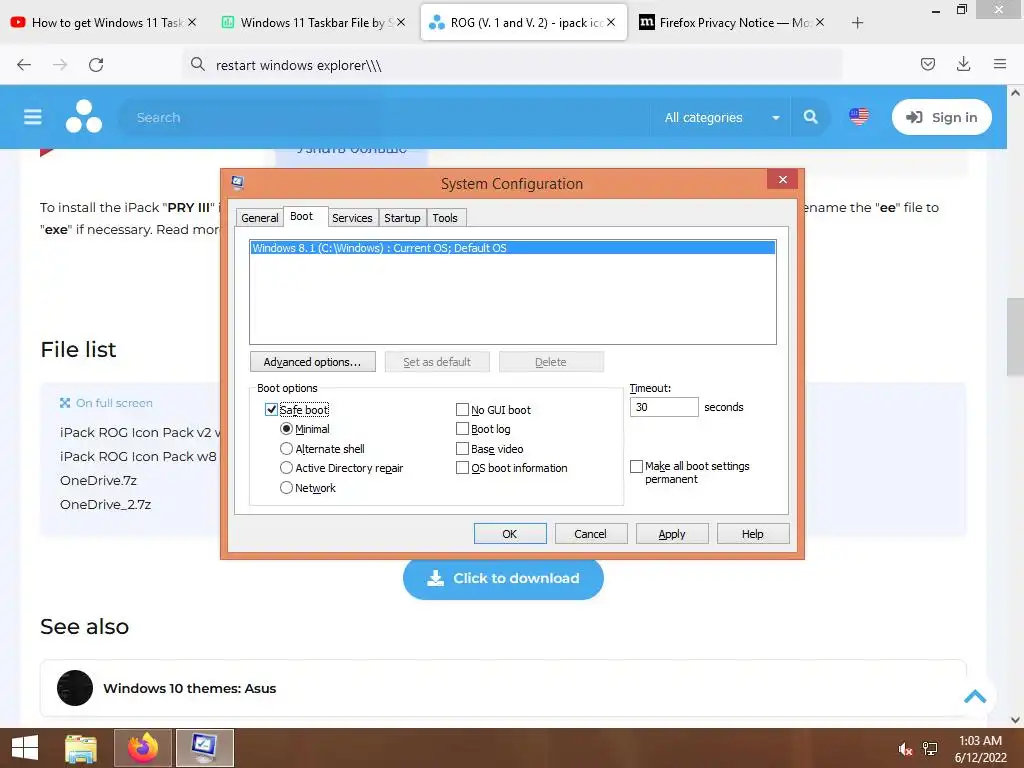
Task: Open File Explorer from the taskbar
Action: [81, 748]
